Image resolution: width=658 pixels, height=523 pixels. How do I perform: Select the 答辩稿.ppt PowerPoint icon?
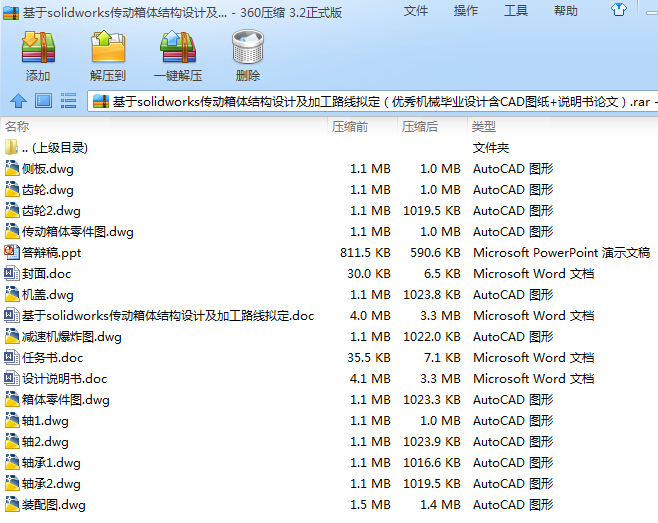(12, 252)
